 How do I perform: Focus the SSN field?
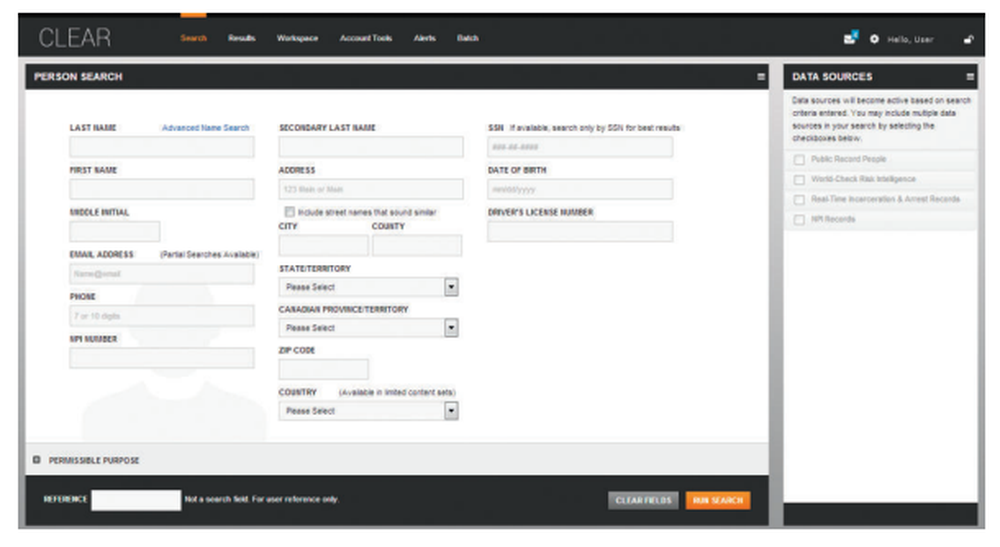[580, 147]
